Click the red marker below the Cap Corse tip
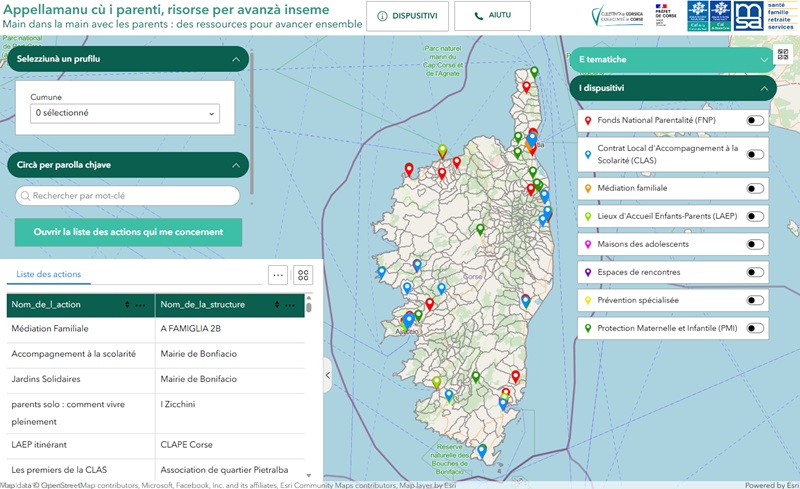The width and height of the screenshot is (800, 489). pos(526,87)
